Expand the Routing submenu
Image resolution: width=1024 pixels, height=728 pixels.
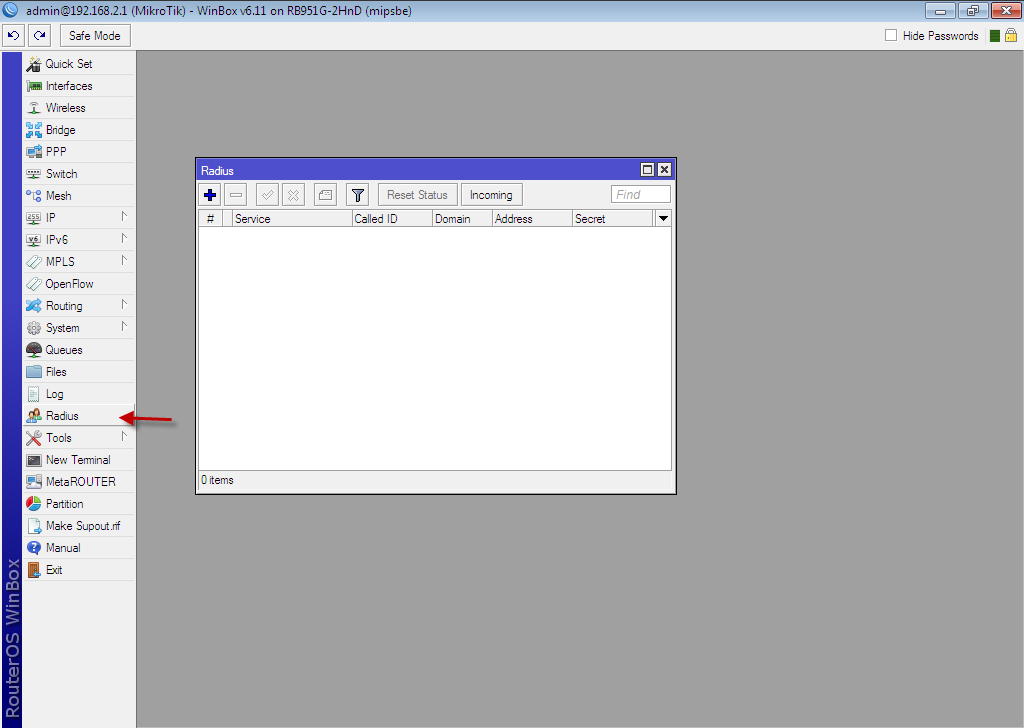click(79, 306)
